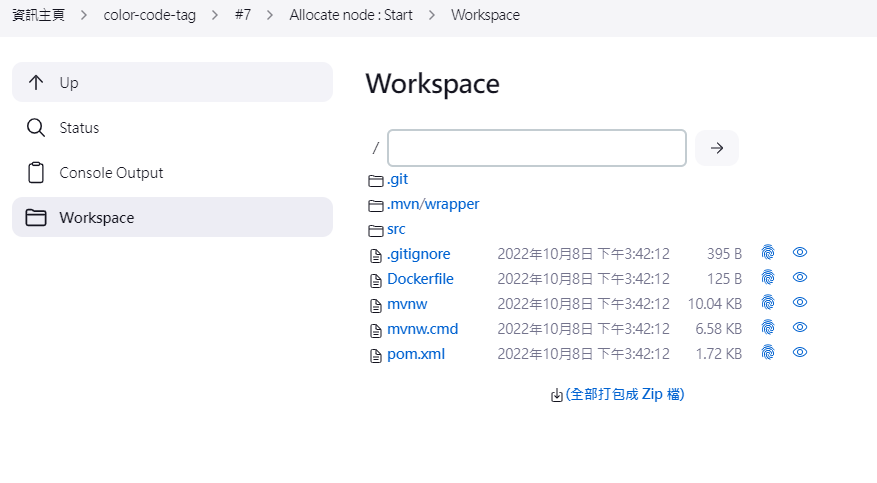This screenshot has height=483, width=877.
Task: Expand chevron after Allocate node : Start
Action: (x=432, y=15)
